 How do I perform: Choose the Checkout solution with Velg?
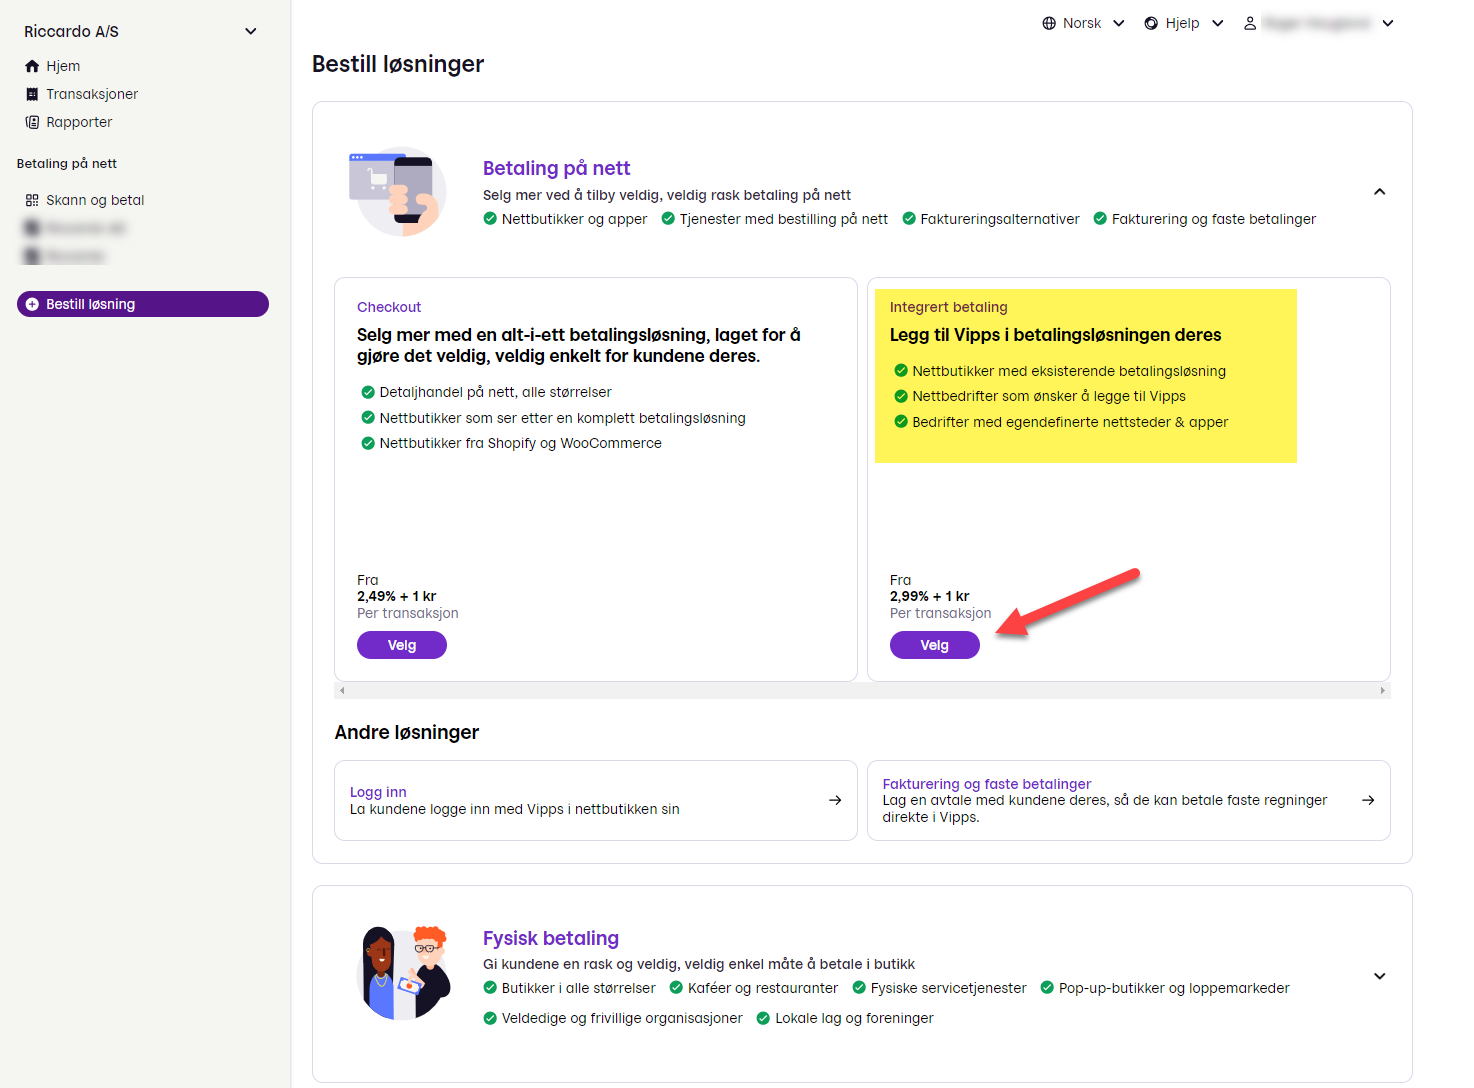[402, 645]
